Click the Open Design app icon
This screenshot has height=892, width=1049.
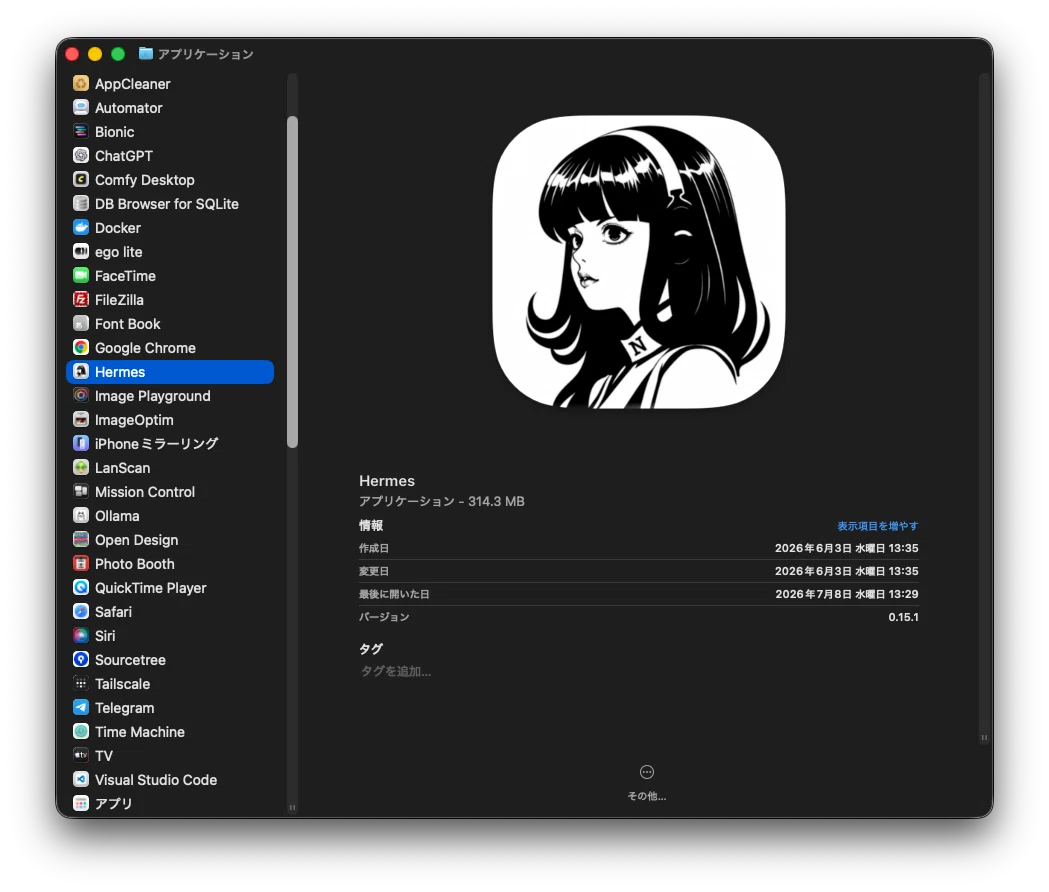81,540
